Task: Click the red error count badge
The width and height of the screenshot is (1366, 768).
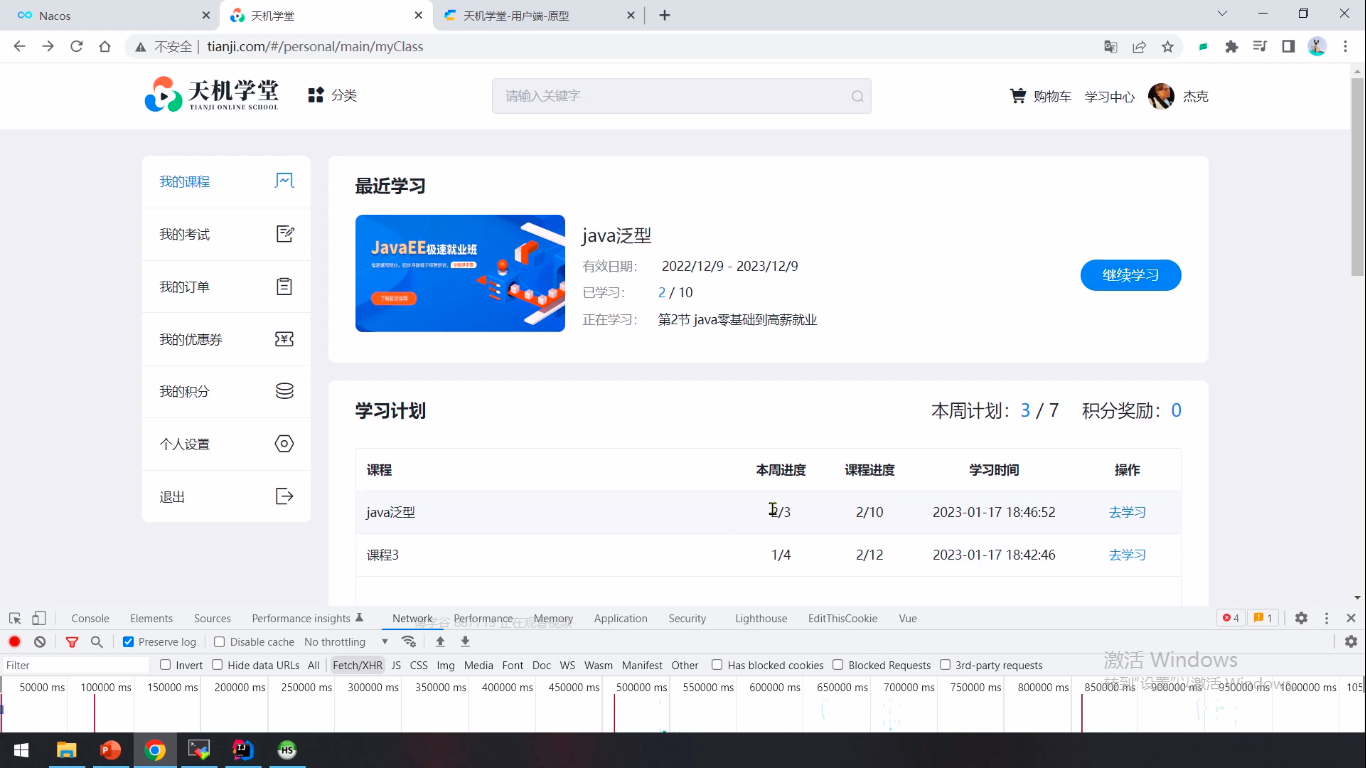Action: click(x=1231, y=618)
